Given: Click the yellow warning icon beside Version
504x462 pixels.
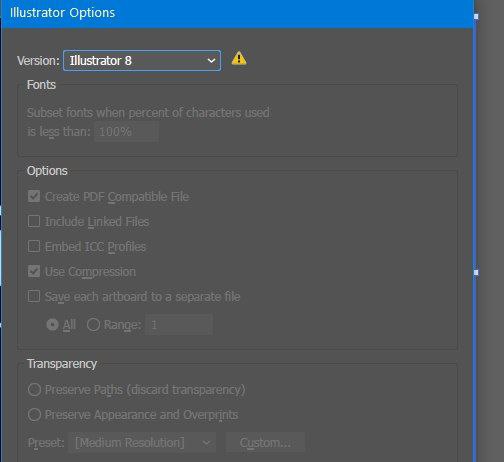Looking at the screenshot, I should pyautogui.click(x=239, y=58).
